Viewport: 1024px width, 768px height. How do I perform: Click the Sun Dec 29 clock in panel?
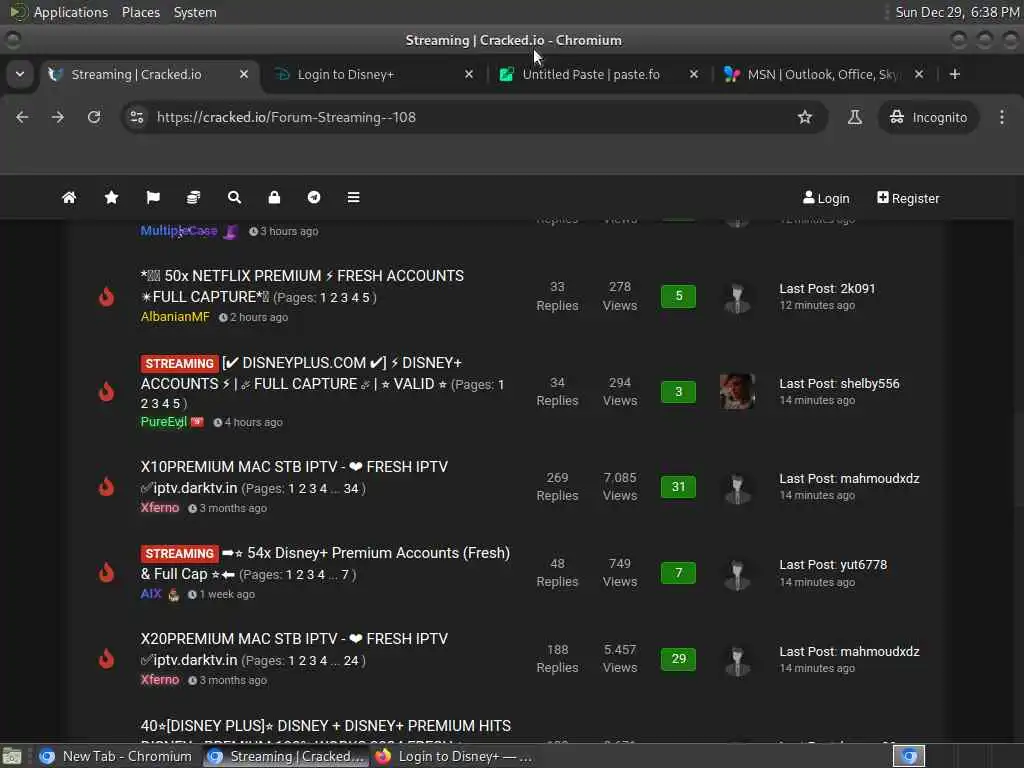tap(957, 12)
